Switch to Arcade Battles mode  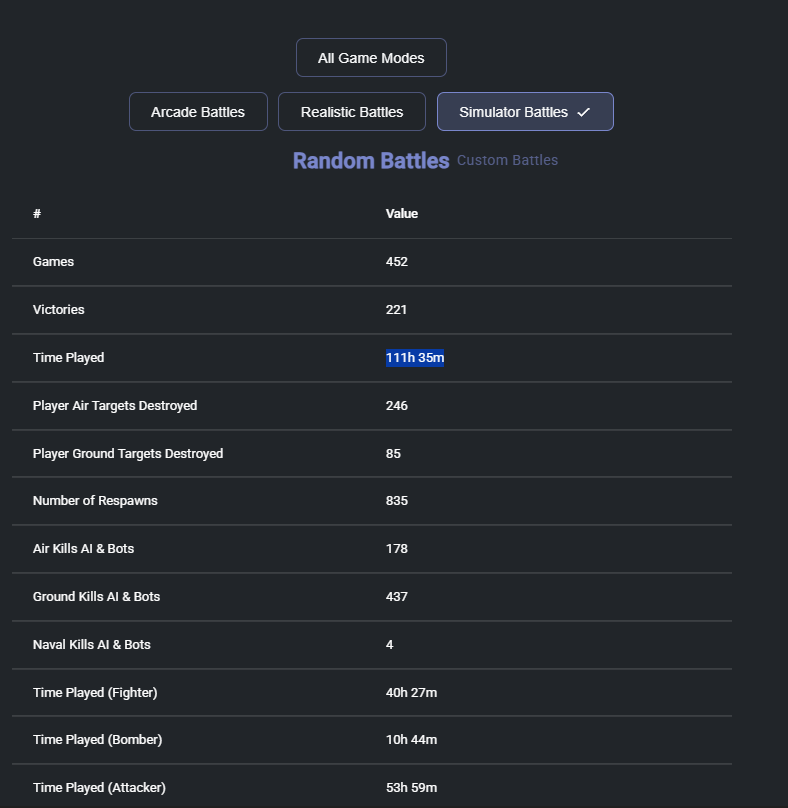click(198, 112)
